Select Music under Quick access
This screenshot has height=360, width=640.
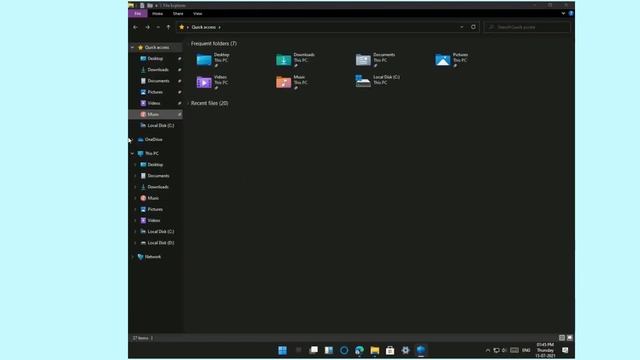click(156, 114)
